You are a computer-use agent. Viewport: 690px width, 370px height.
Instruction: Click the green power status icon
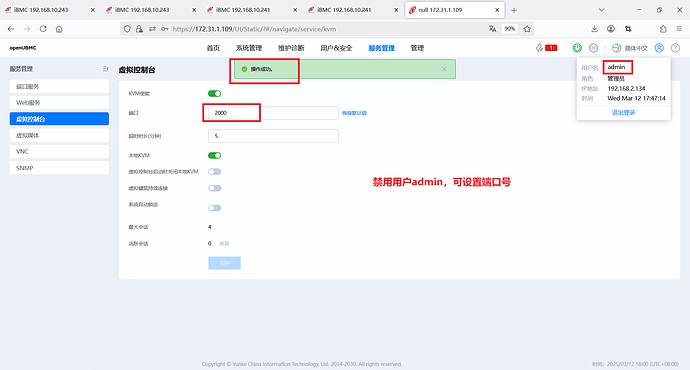click(x=577, y=48)
